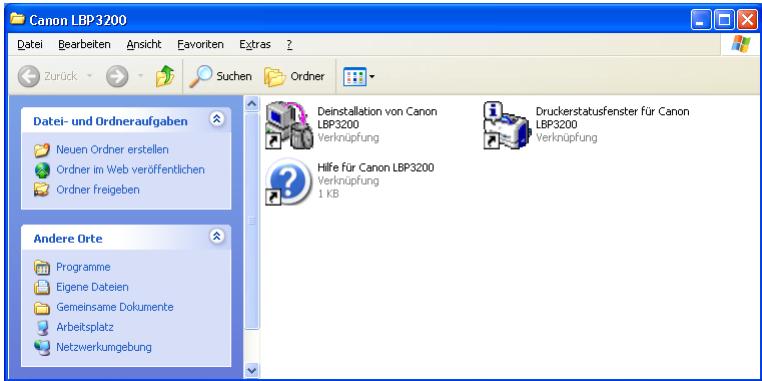This screenshot has height=381, width=762.
Task: Select the Hilfe für Canon LBP3200 label
Action: pos(375,168)
